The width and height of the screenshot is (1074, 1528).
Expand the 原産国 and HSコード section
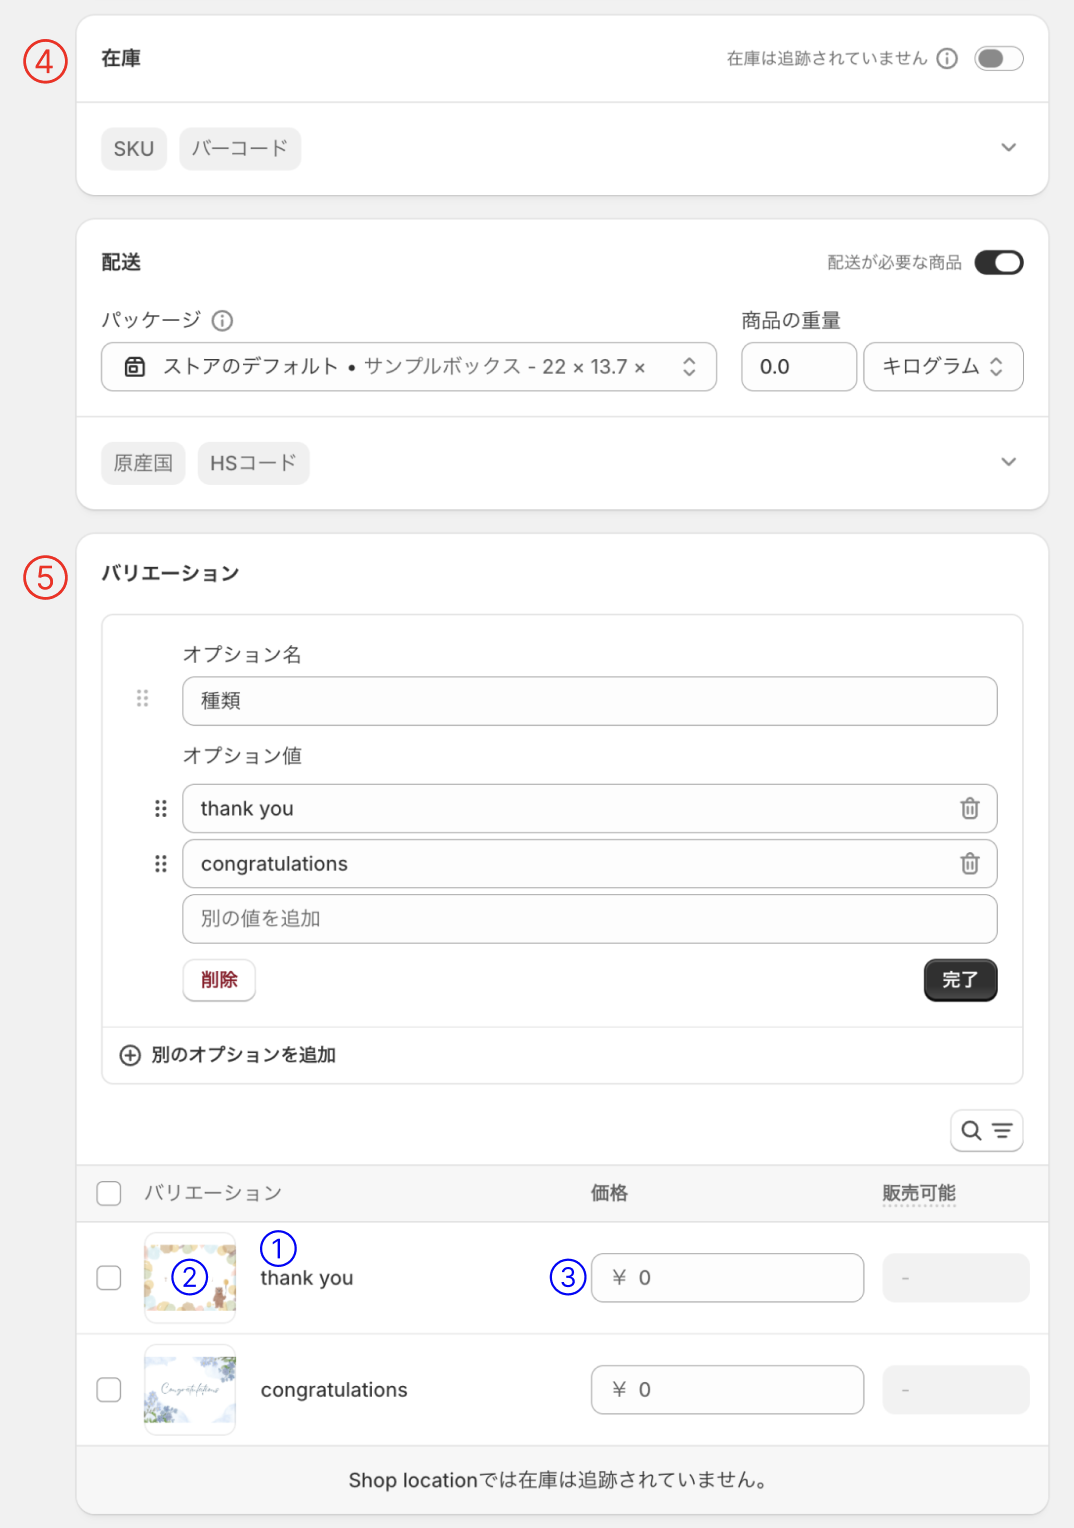(1008, 462)
